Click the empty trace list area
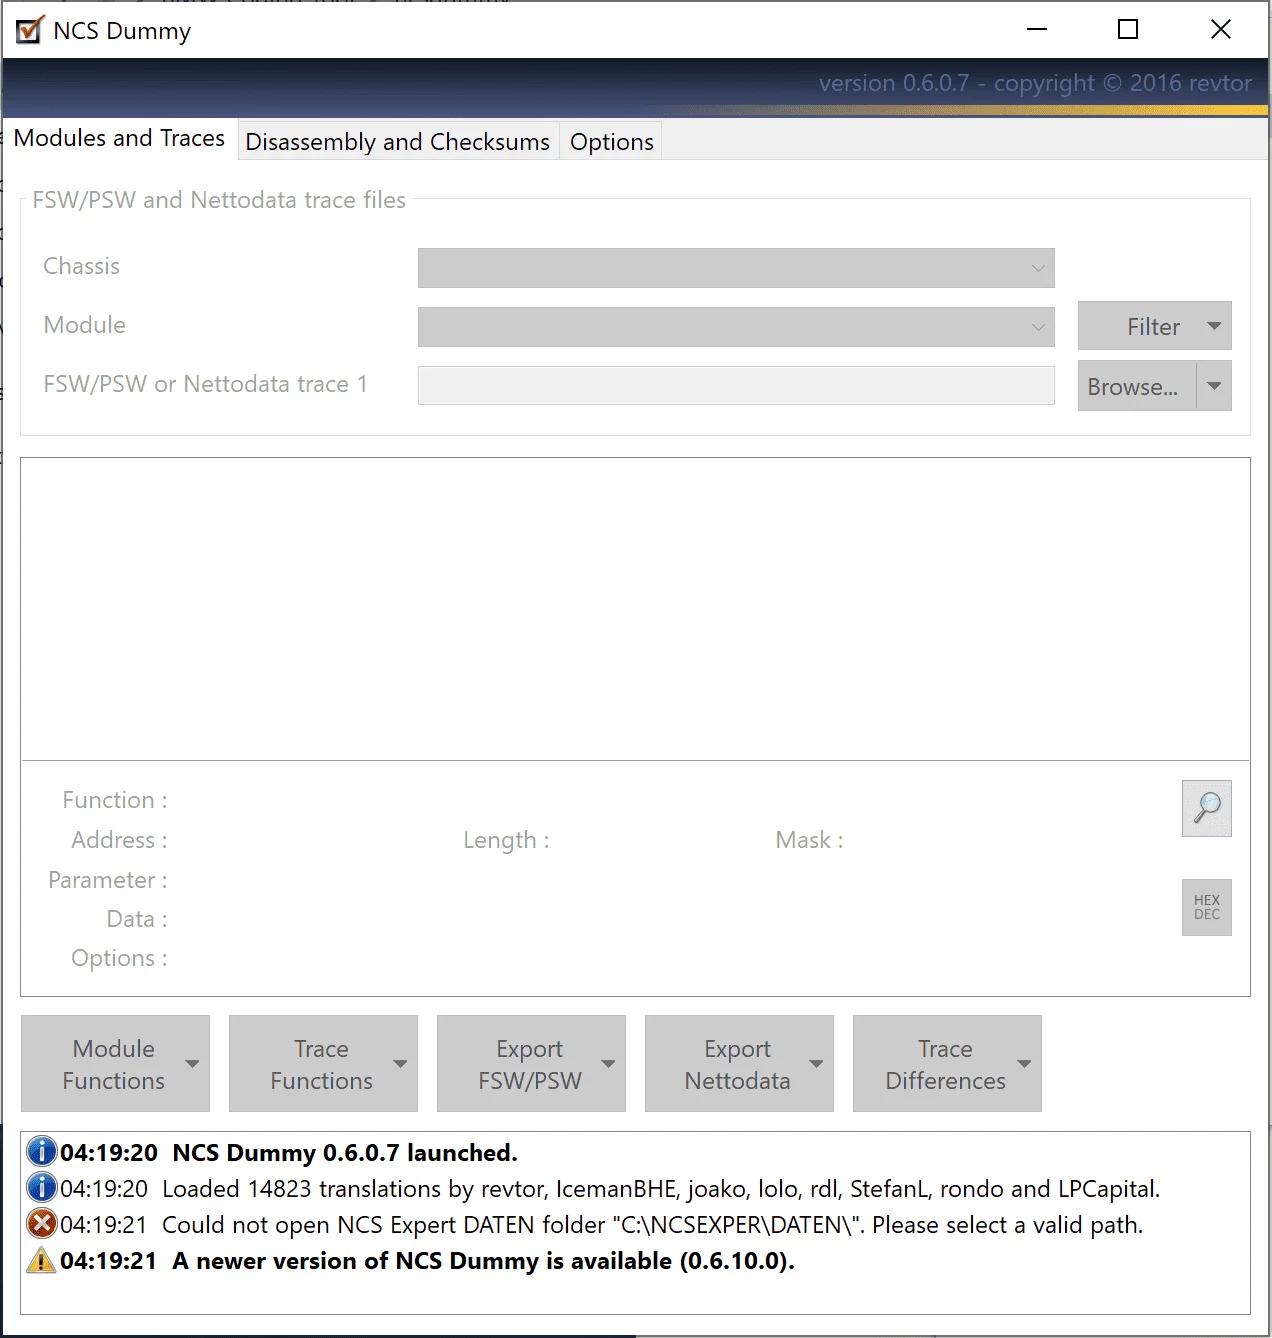 (x=635, y=609)
